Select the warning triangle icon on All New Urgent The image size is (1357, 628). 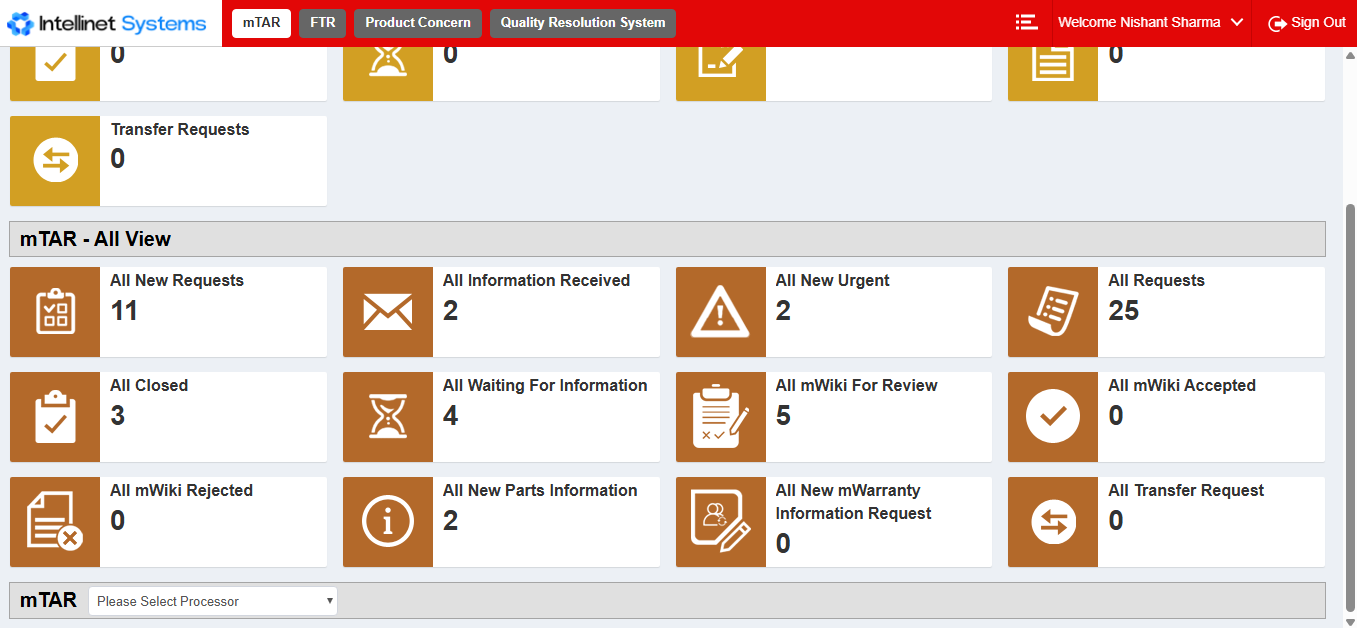tap(720, 311)
